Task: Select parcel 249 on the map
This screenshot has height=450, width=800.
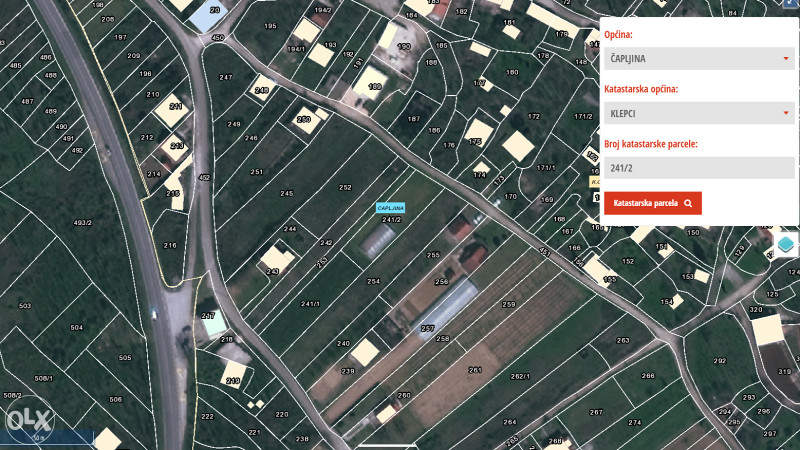Action: coord(234,124)
